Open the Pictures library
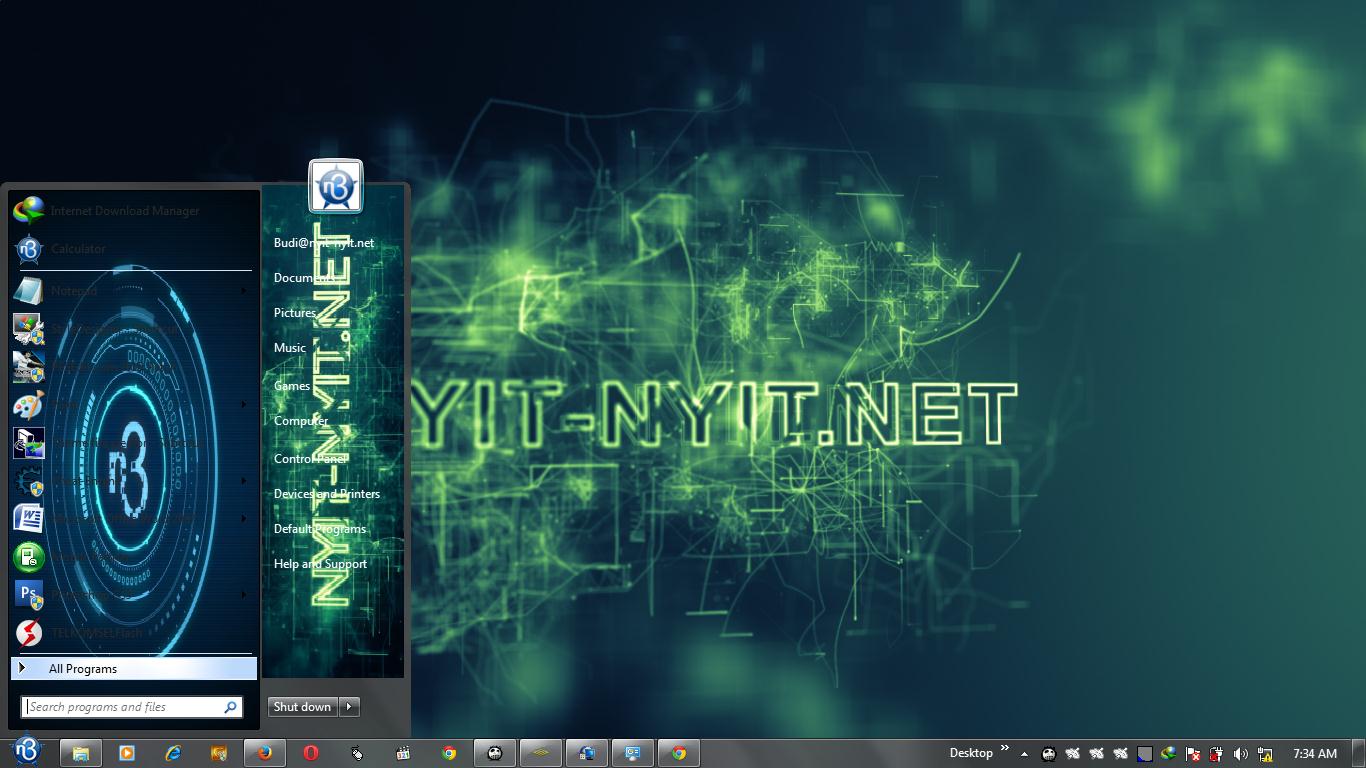The height and width of the screenshot is (768, 1366). point(295,313)
